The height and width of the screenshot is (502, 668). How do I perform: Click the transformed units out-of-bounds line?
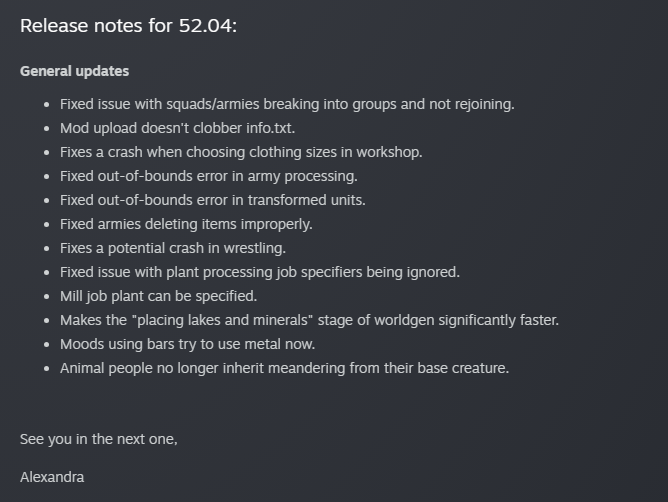[212, 200]
